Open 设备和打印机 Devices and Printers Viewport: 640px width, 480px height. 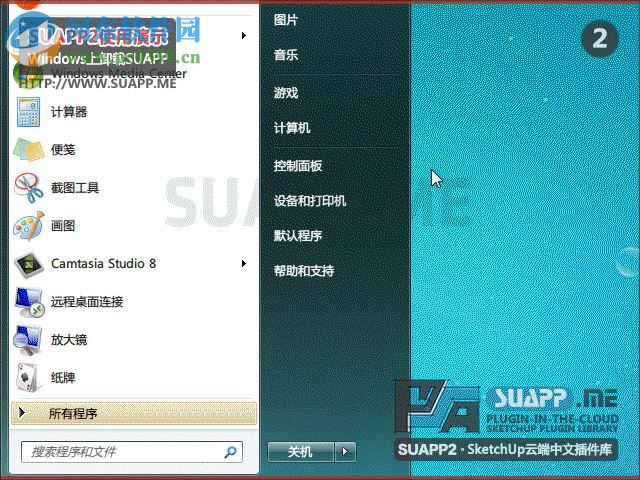(x=310, y=200)
